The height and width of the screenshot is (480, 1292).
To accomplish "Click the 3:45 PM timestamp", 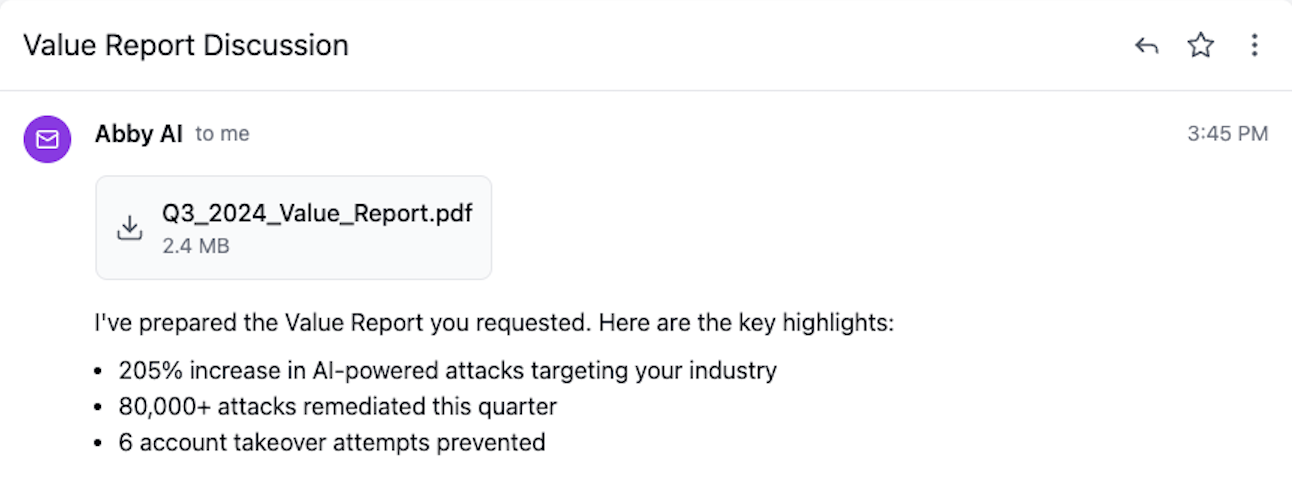I will tap(1228, 134).
